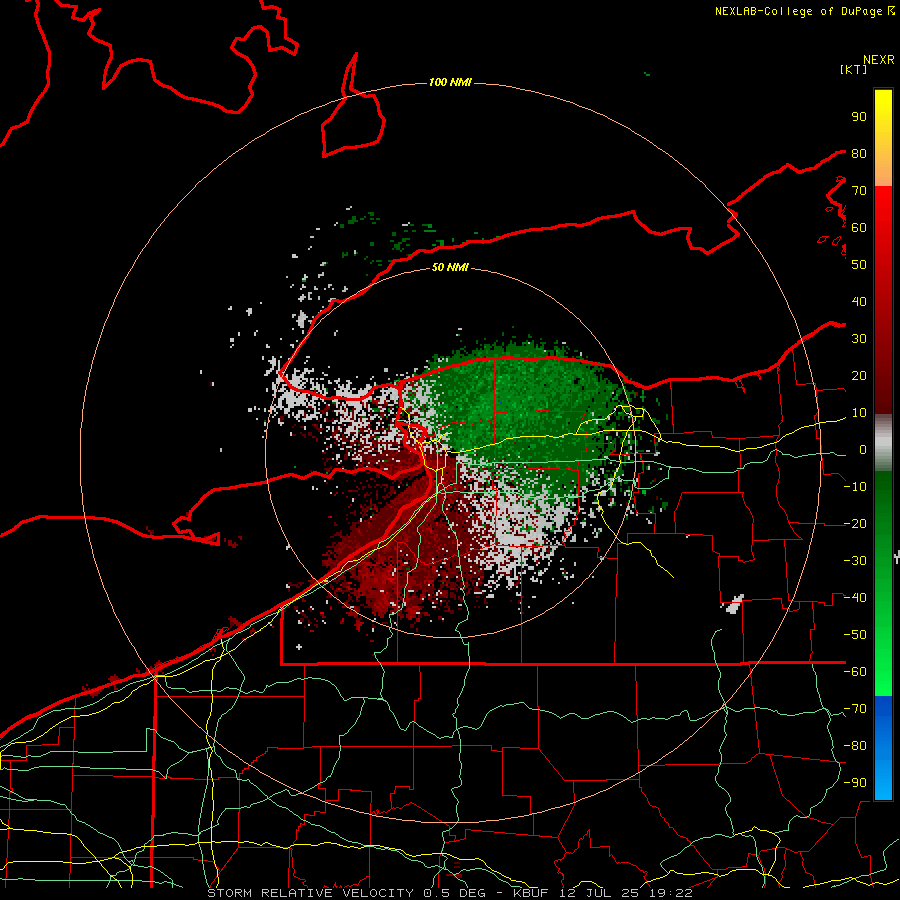Click the -50 value on the velocity legend
Viewport: 900px width, 900px height.
[855, 635]
